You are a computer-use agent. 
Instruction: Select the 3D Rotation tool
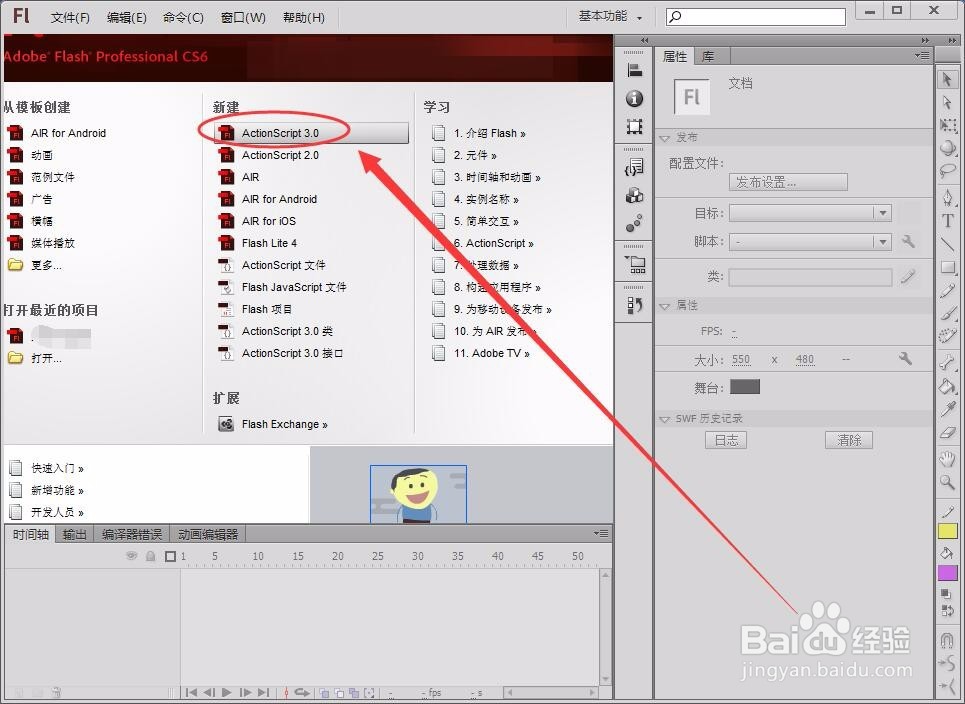point(948,148)
